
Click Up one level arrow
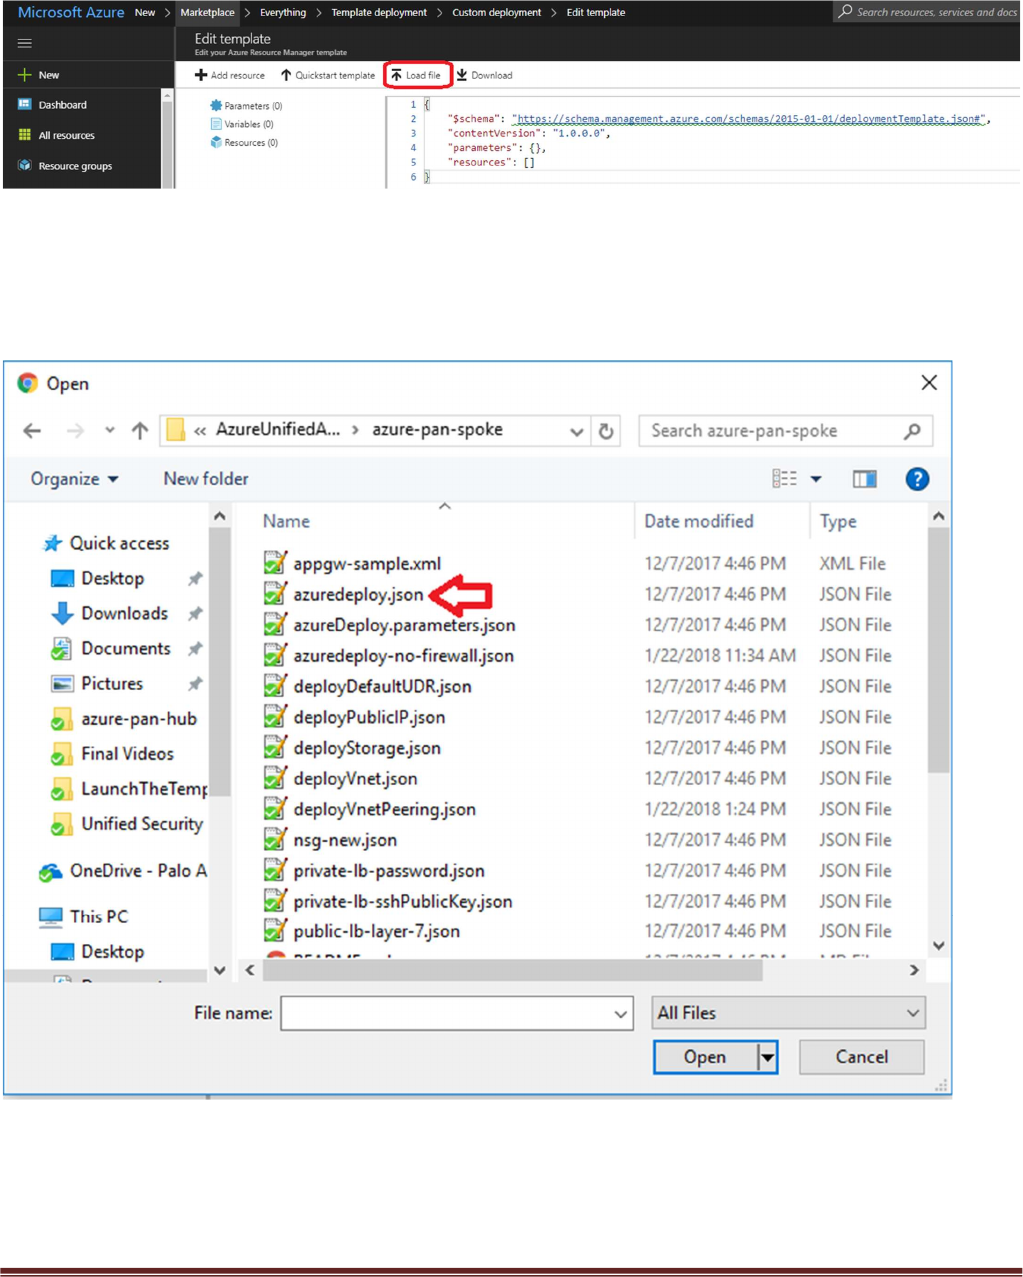(x=140, y=431)
